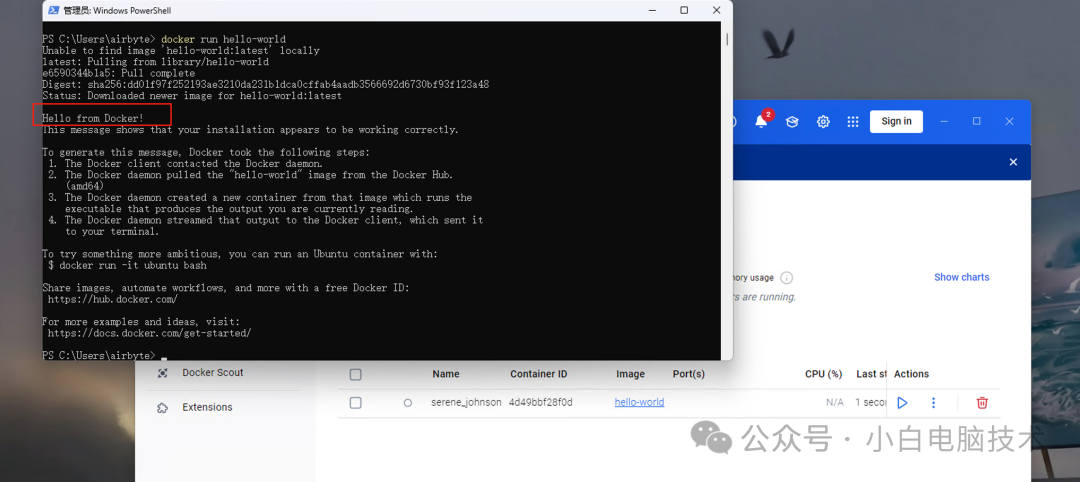Image resolution: width=1080 pixels, height=482 pixels.
Task: Sort by the CPU (%) column header
Action: [824, 374]
